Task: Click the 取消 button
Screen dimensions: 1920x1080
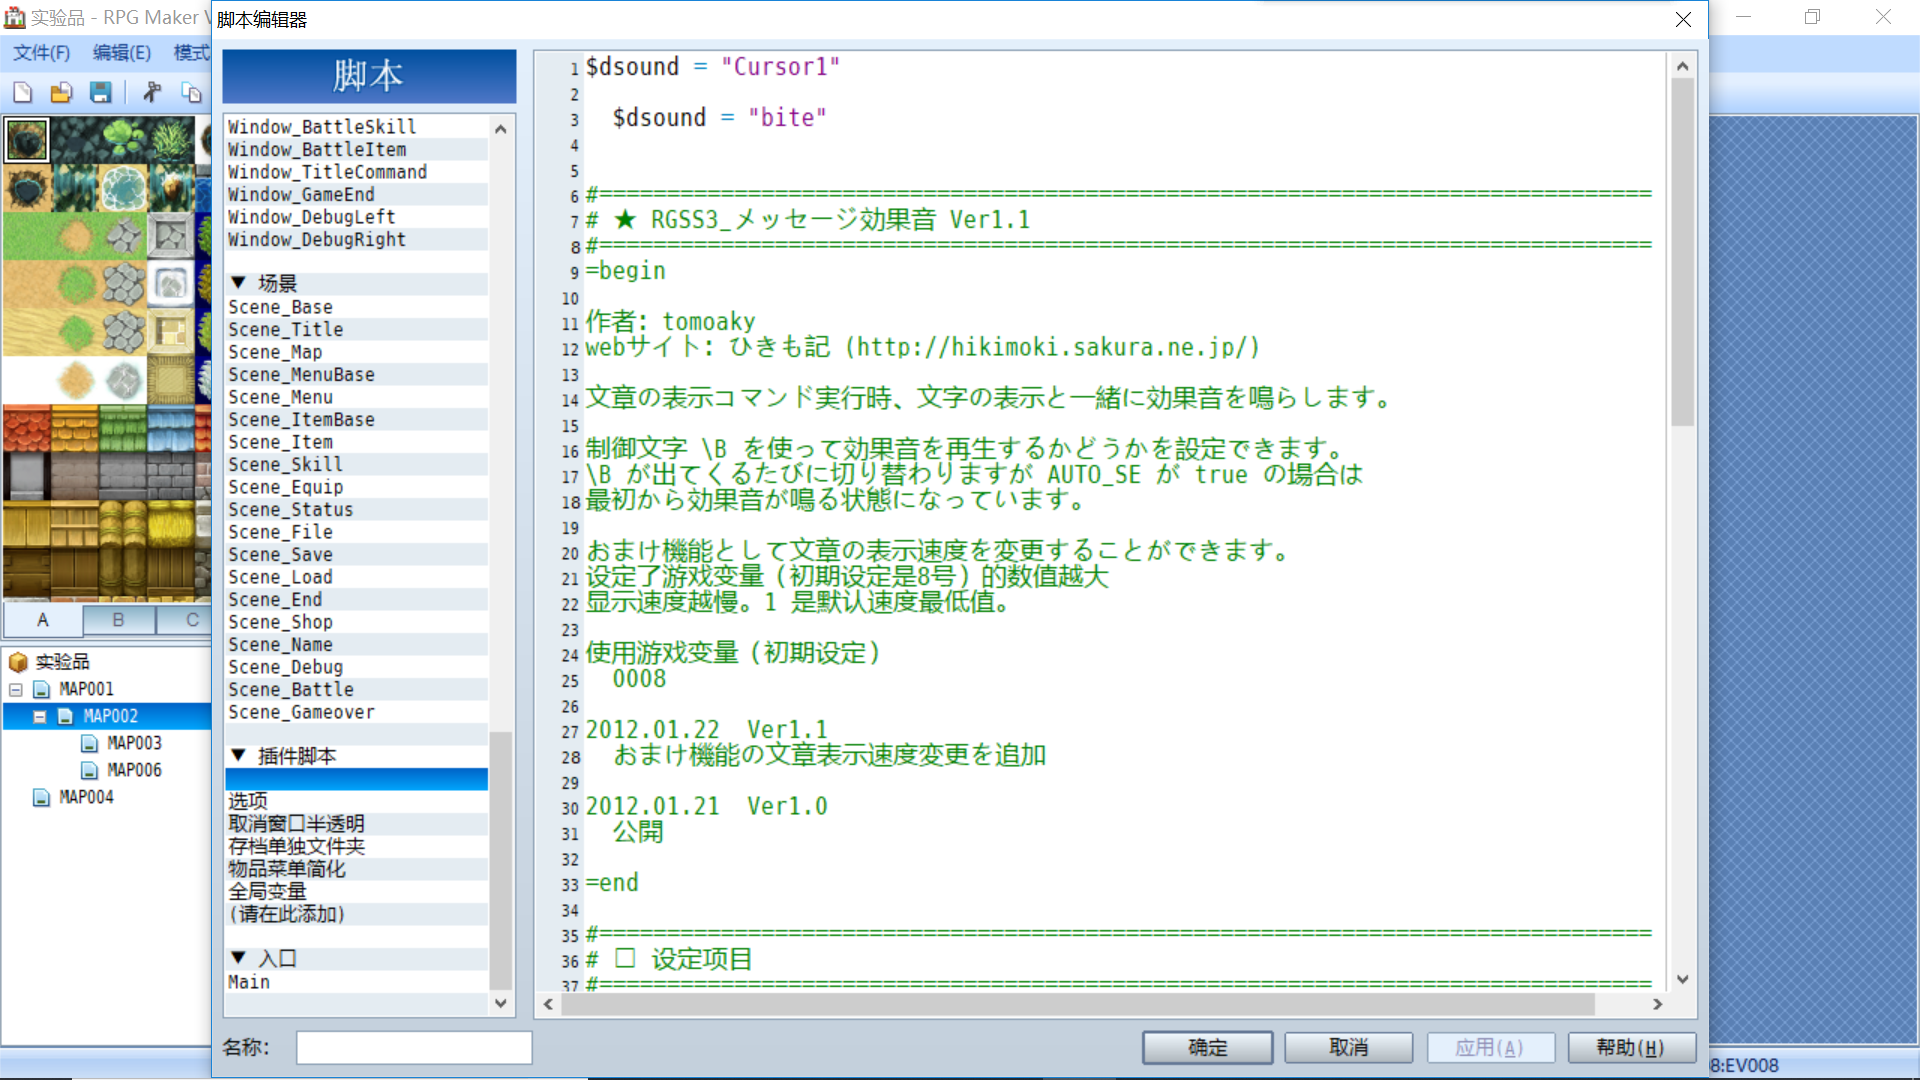Action: click(1348, 1047)
